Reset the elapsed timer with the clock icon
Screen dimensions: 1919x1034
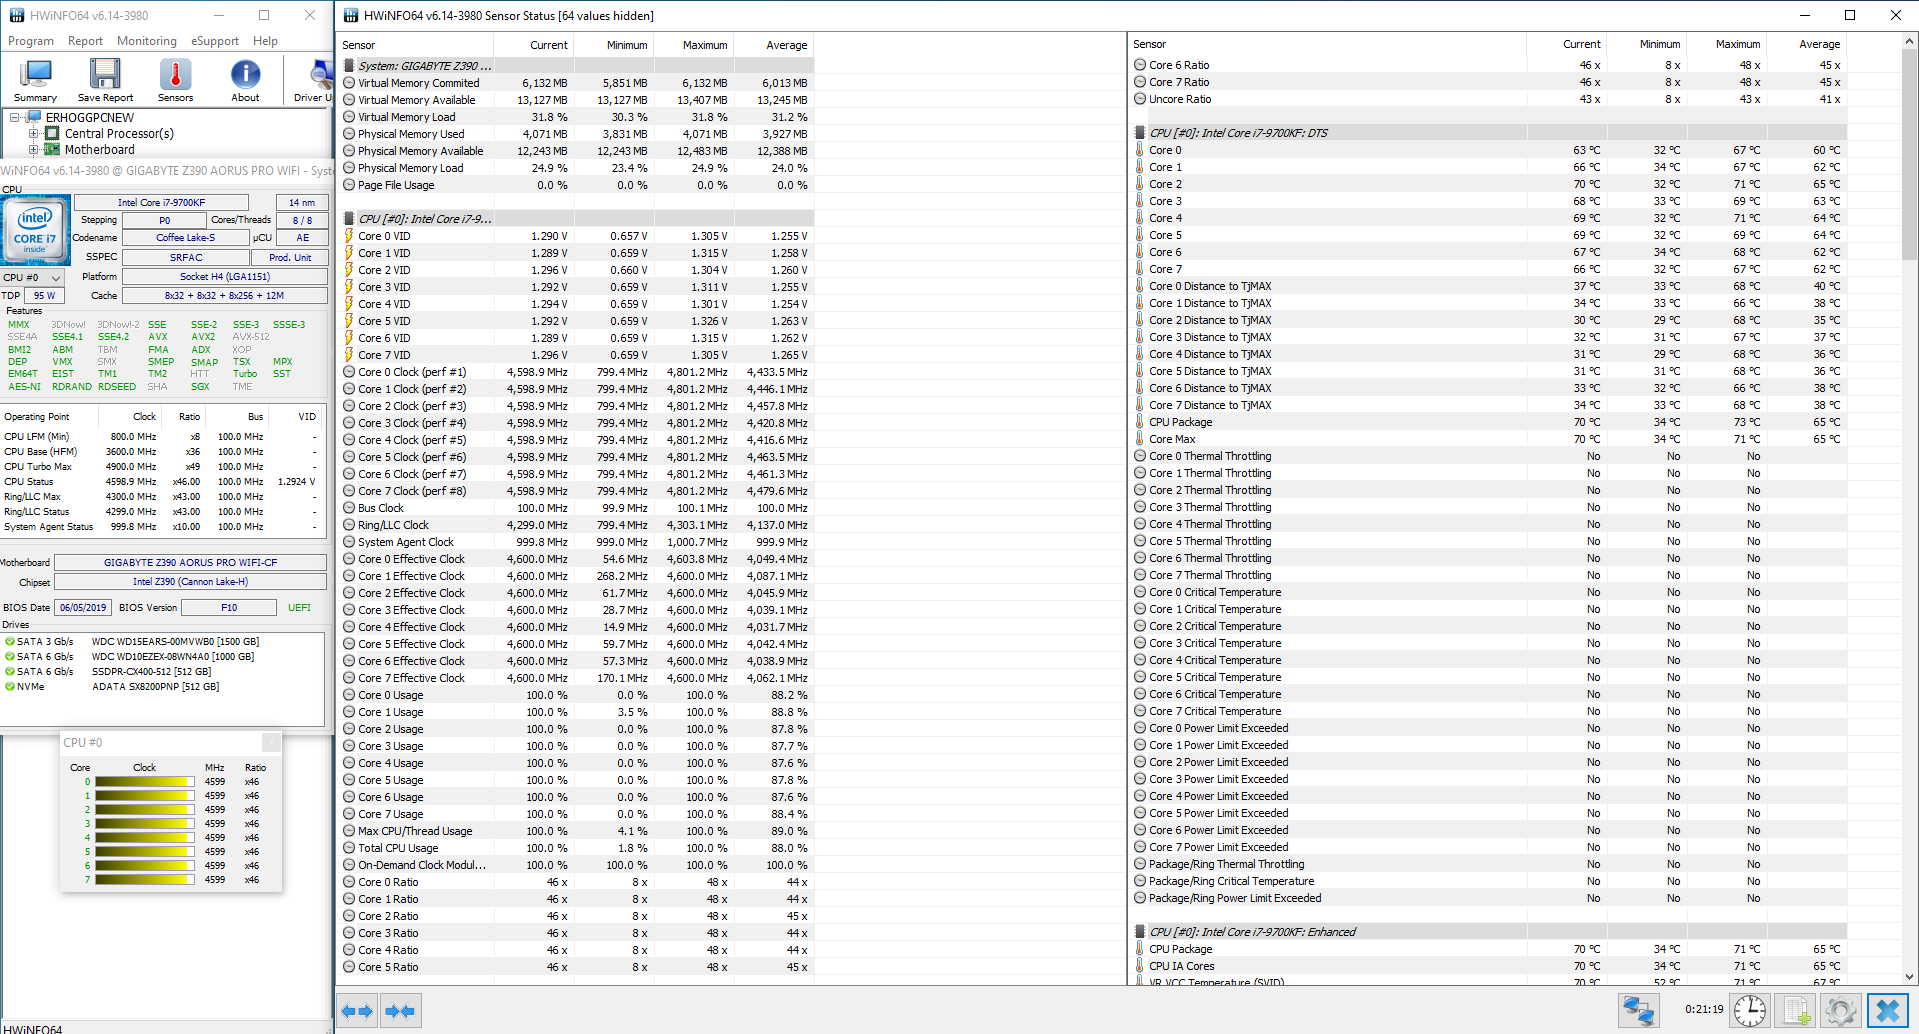[x=1750, y=1011]
